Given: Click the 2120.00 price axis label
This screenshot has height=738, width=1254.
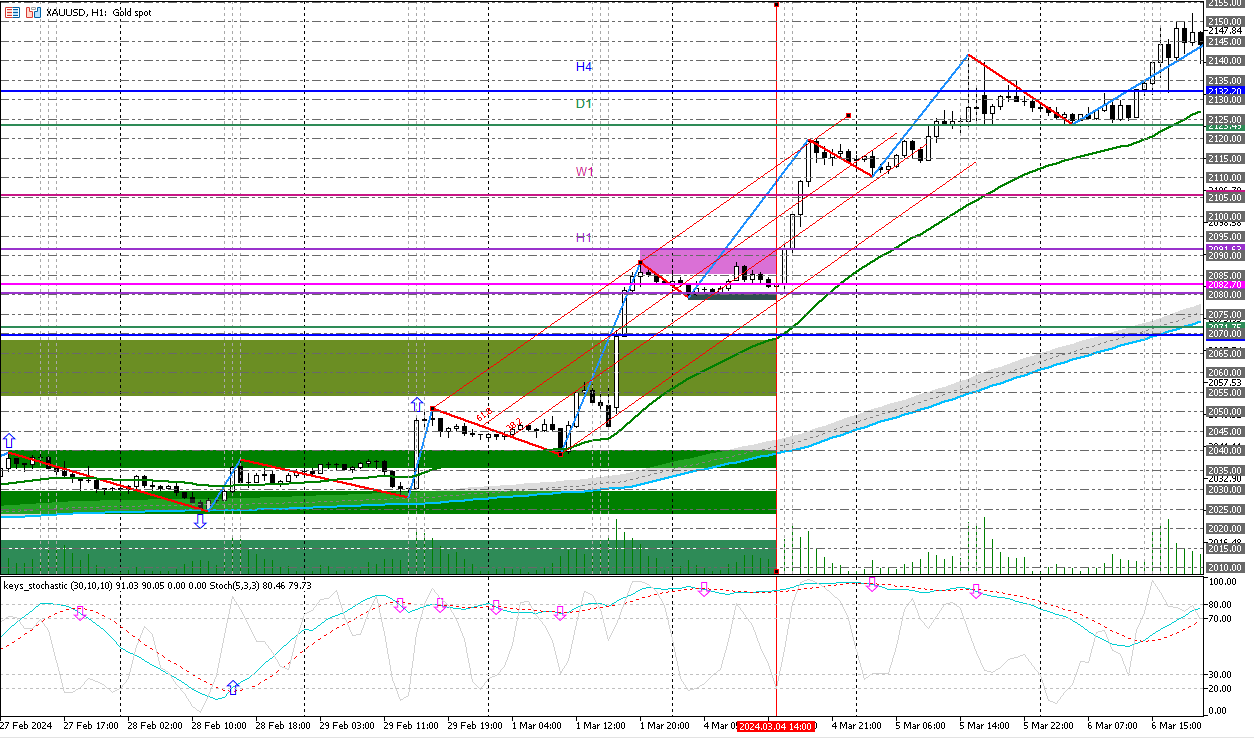Looking at the screenshot, I should (1224, 139).
